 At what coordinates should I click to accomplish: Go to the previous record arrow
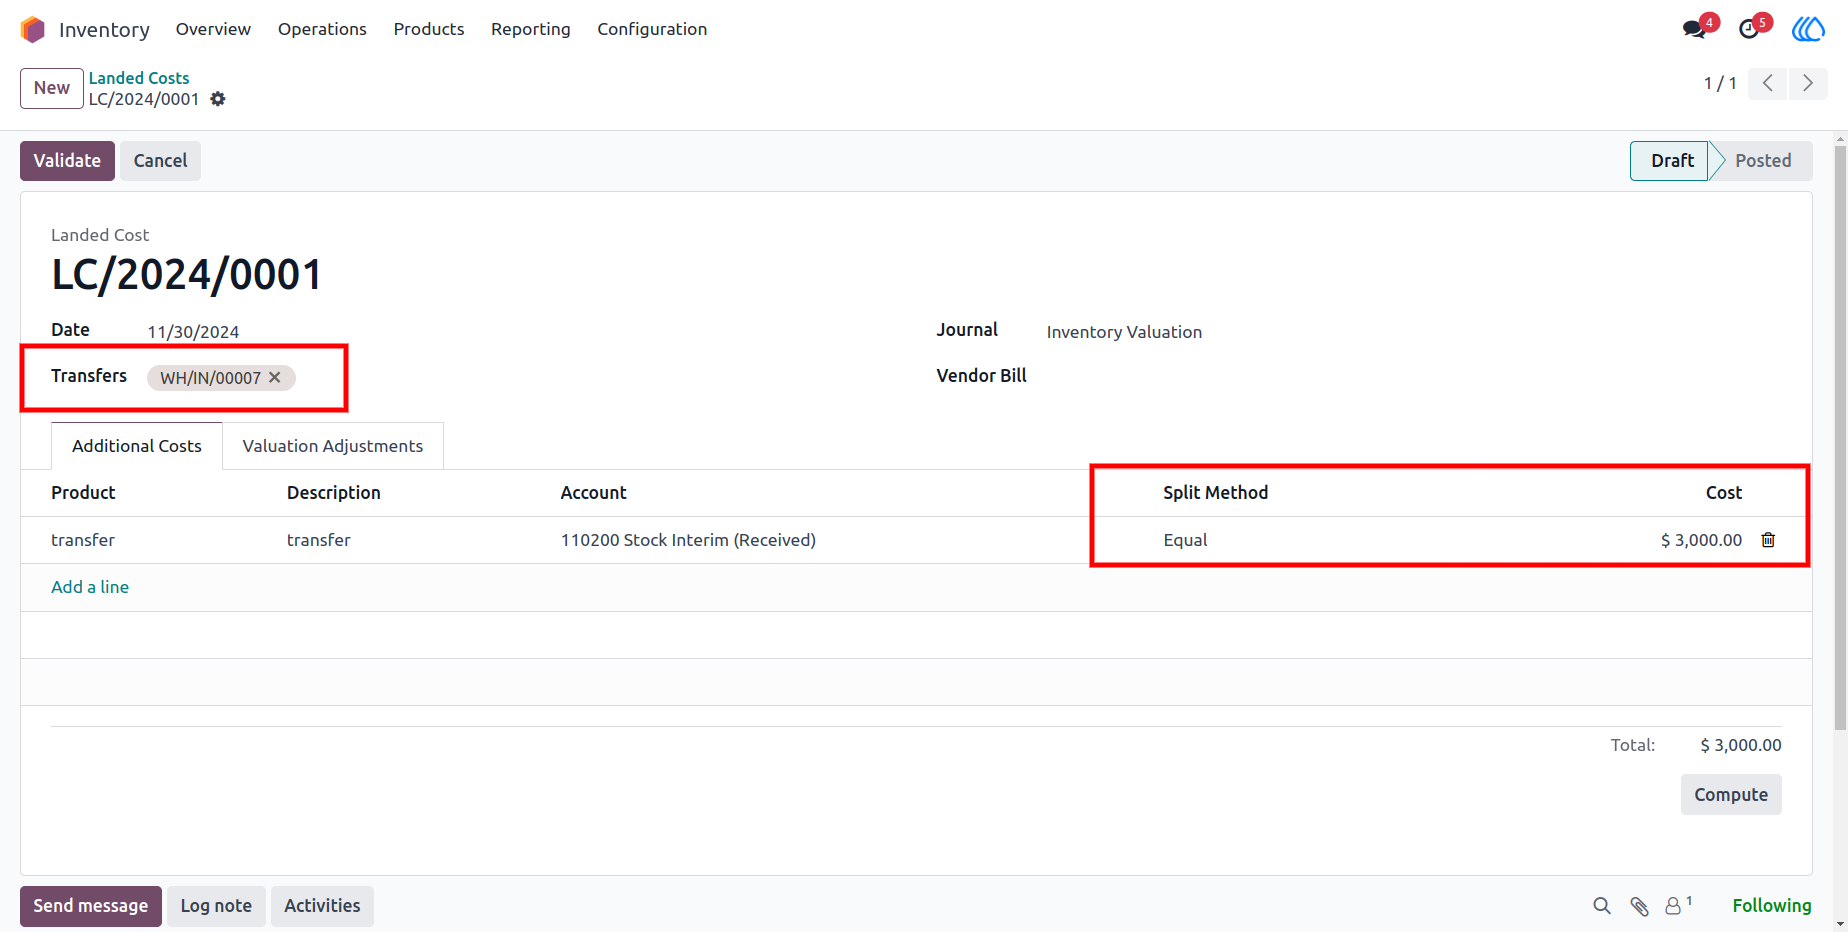(1768, 83)
